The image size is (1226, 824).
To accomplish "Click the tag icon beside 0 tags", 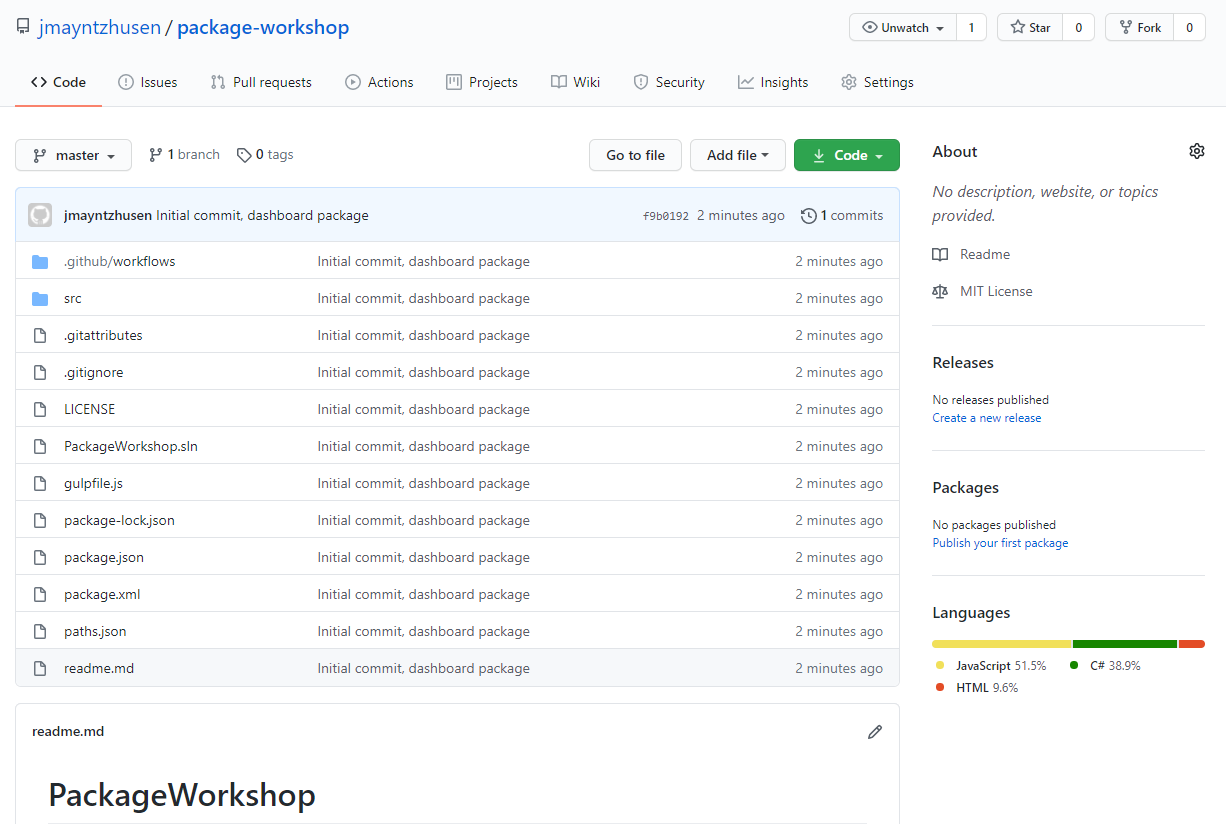I will coord(244,155).
